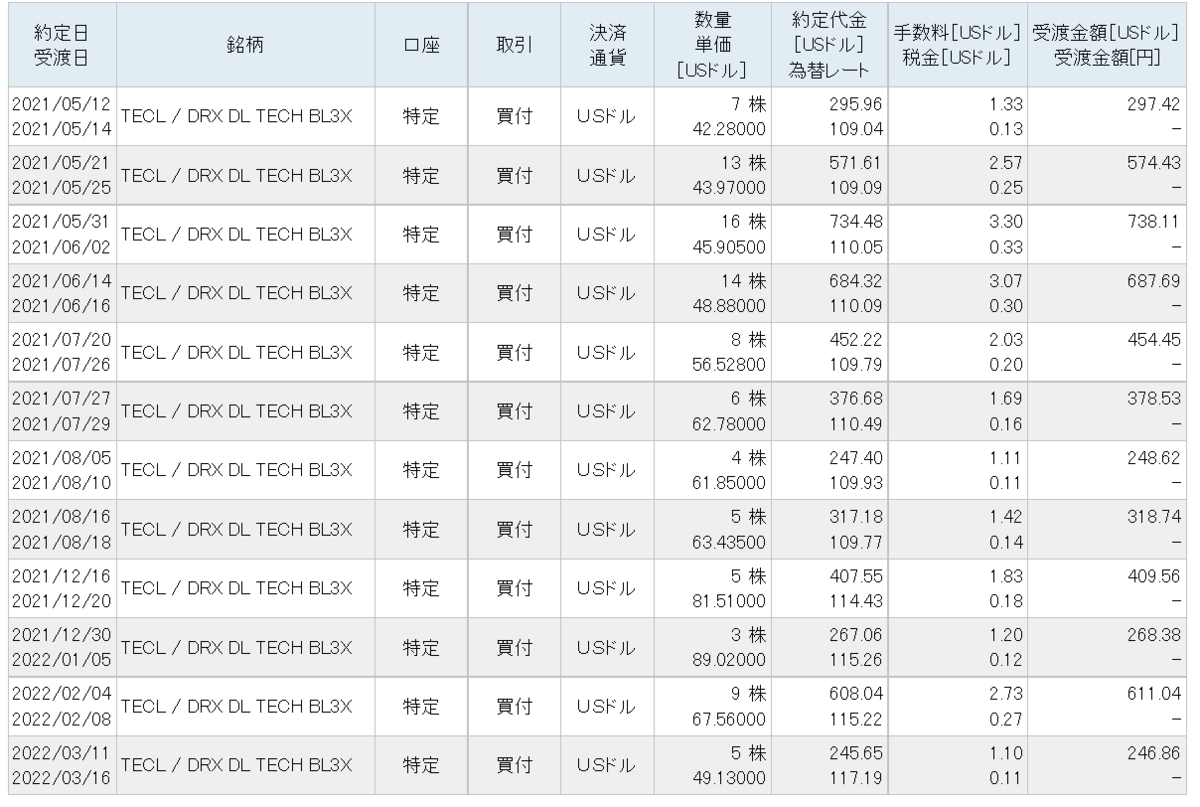The height and width of the screenshot is (807, 1200).
Task: Click the trade amount 571.61
Action: point(858,164)
